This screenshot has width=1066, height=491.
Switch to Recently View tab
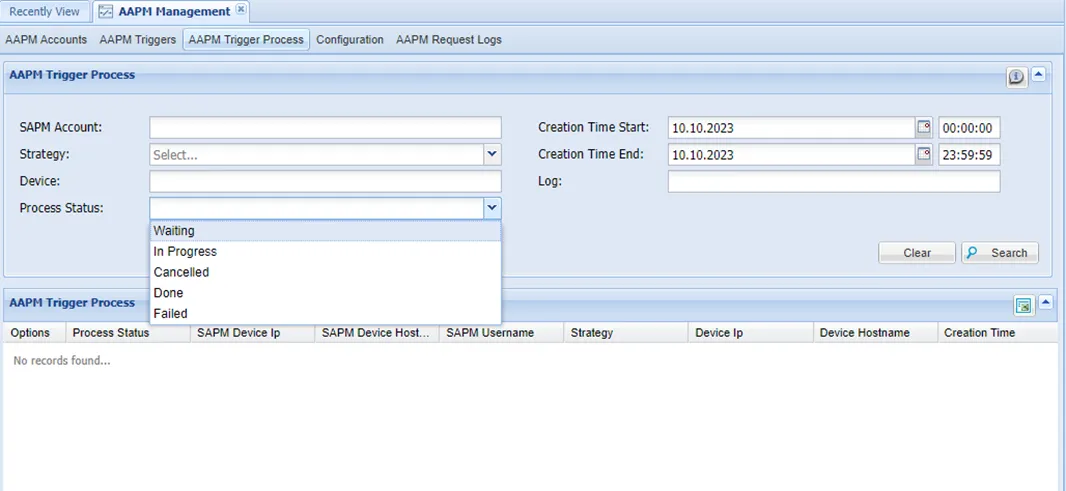click(x=44, y=12)
